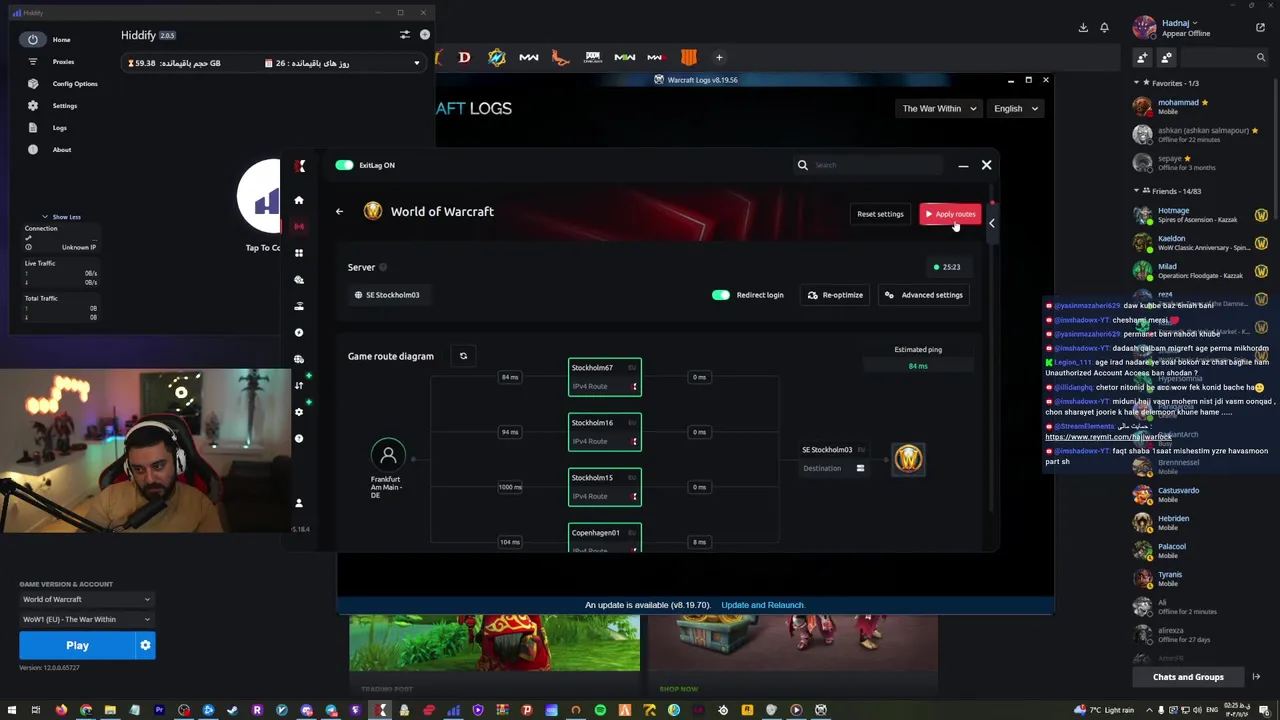Refresh the Game route diagram

pos(463,356)
